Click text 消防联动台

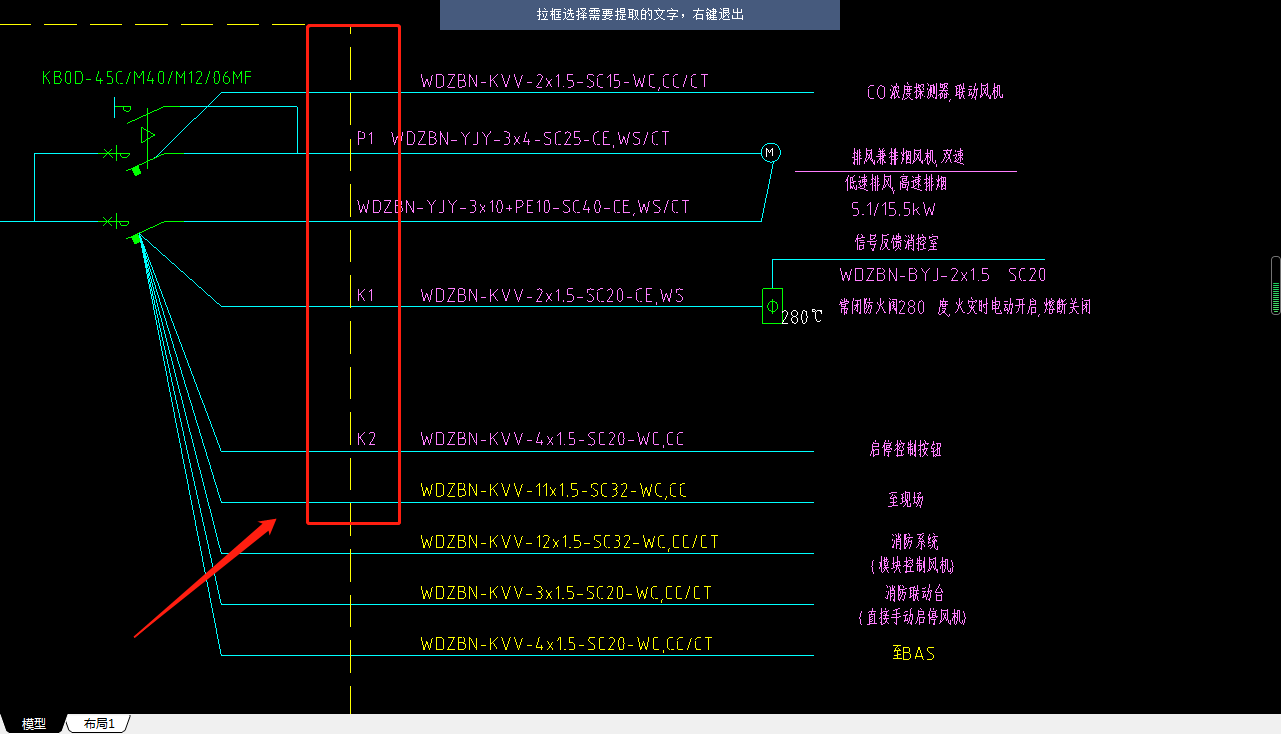click(x=914, y=593)
